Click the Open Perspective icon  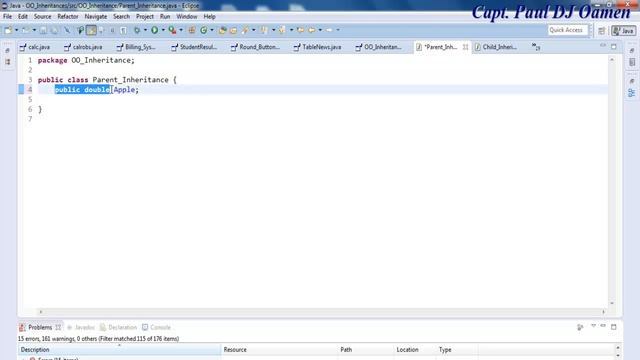(x=602, y=31)
